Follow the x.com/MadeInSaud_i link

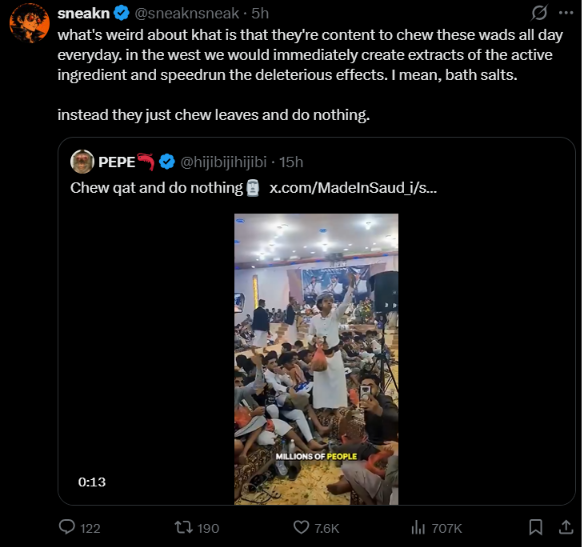tap(353, 188)
